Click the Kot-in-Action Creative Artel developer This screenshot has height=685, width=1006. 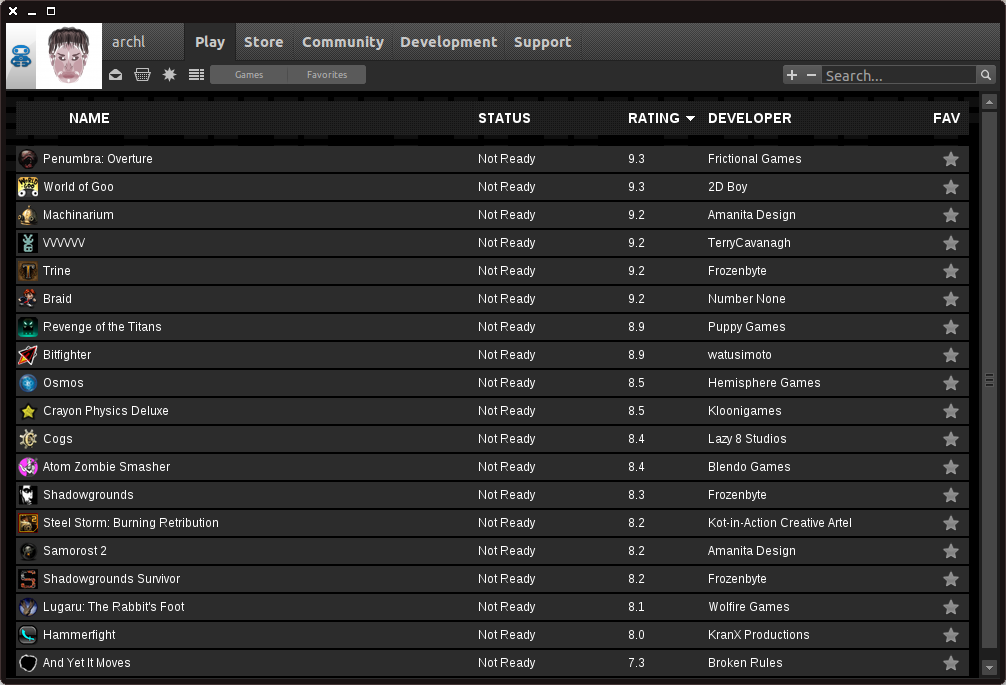click(x=780, y=523)
